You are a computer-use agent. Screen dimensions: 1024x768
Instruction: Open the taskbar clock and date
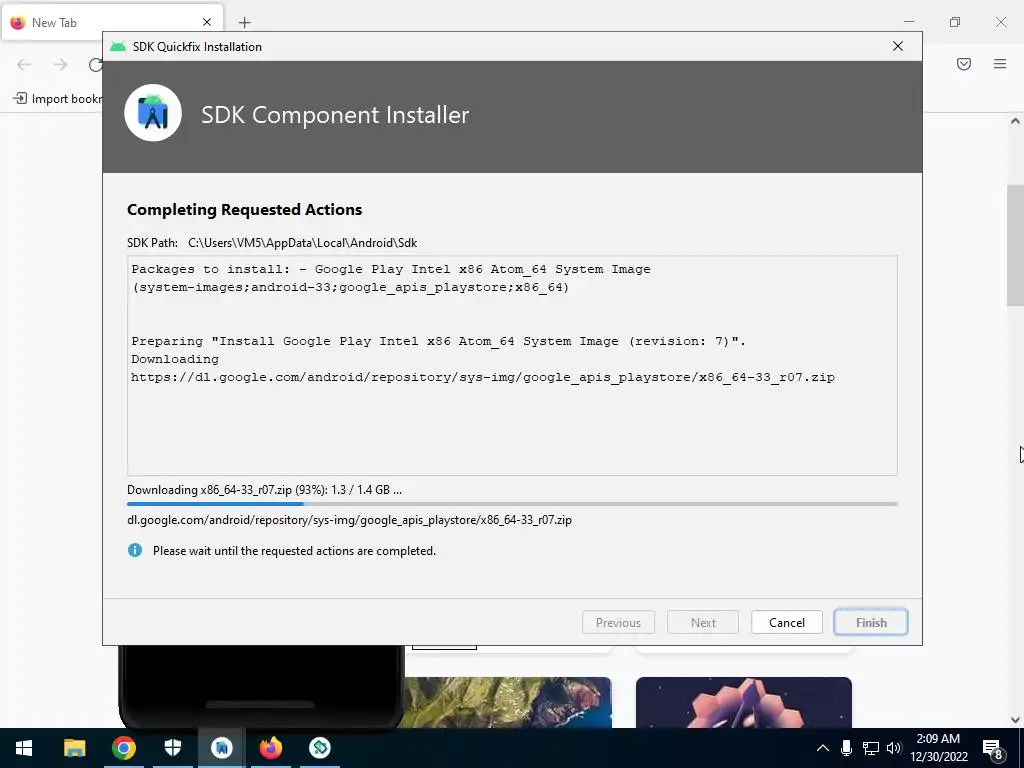(x=938, y=748)
